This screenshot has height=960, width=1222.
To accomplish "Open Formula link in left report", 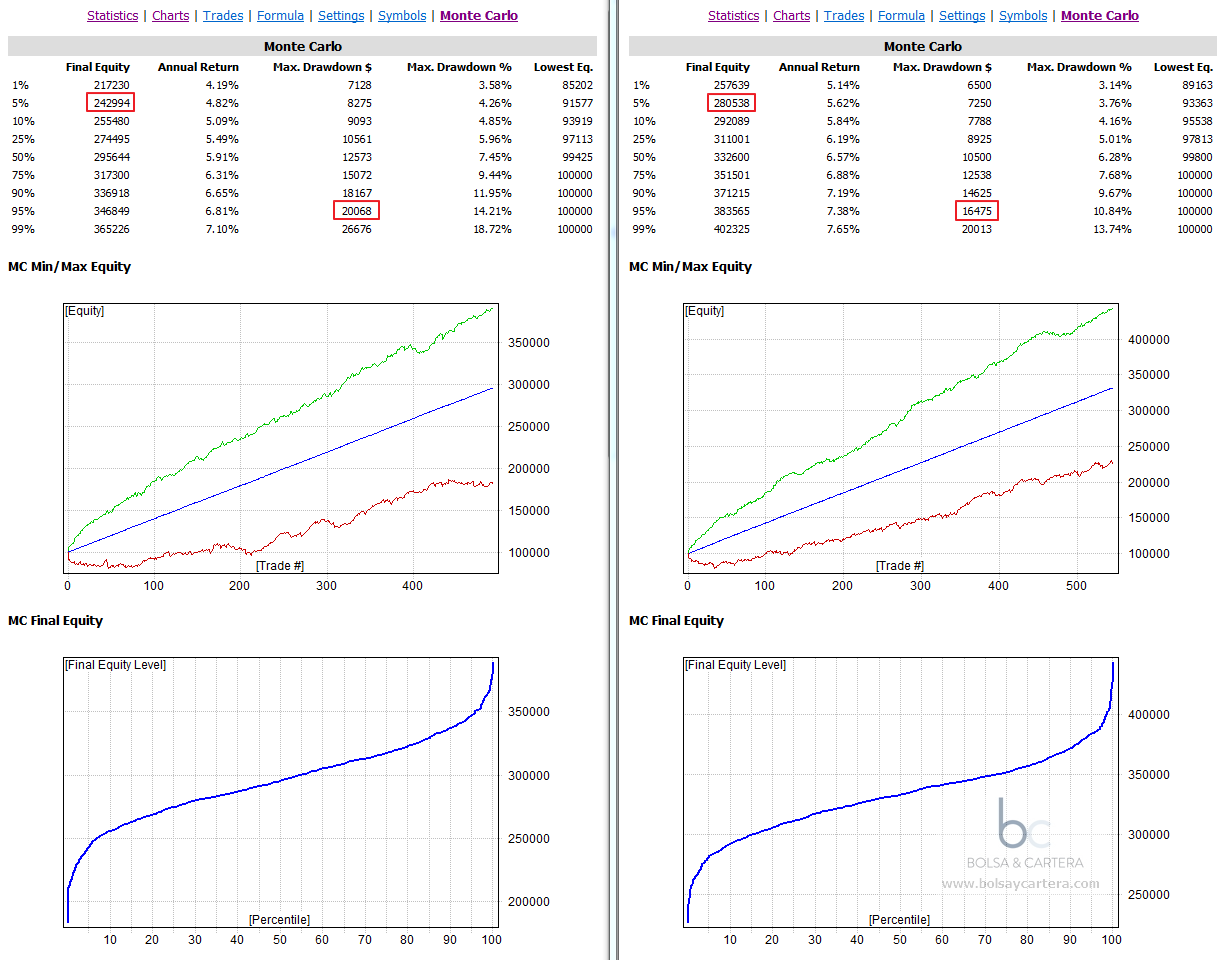I will pyautogui.click(x=281, y=16).
